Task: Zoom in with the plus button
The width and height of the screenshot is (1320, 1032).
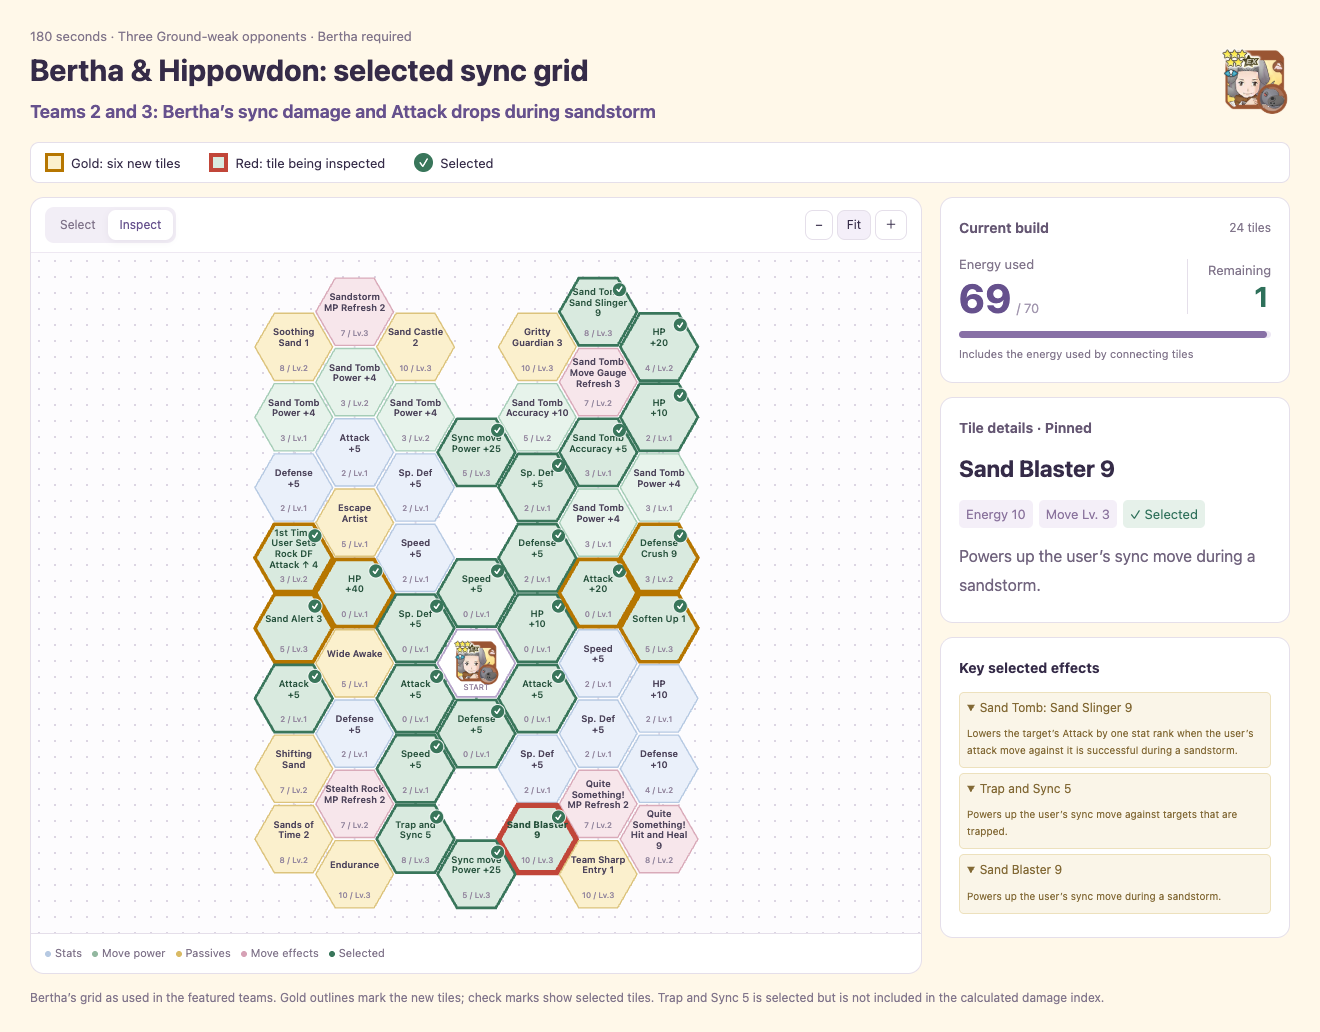Action: [891, 225]
